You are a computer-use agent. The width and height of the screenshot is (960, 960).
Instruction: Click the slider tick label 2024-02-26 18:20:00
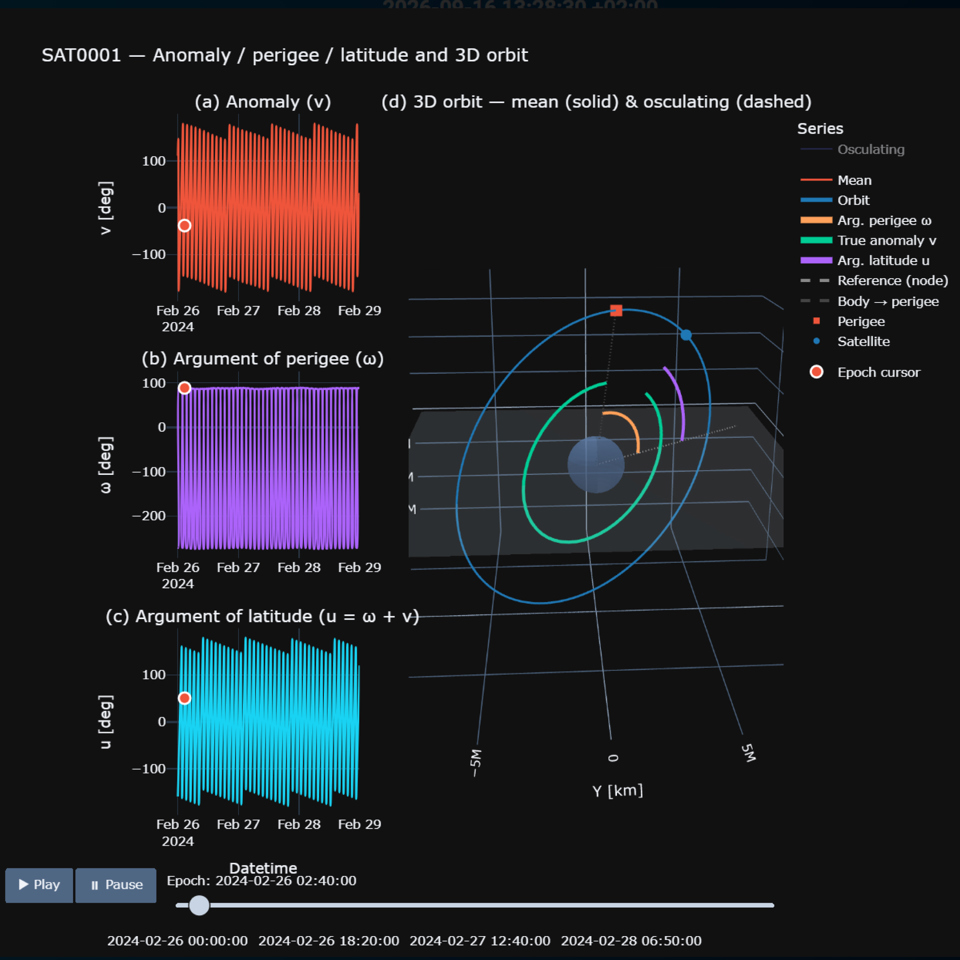click(x=329, y=940)
